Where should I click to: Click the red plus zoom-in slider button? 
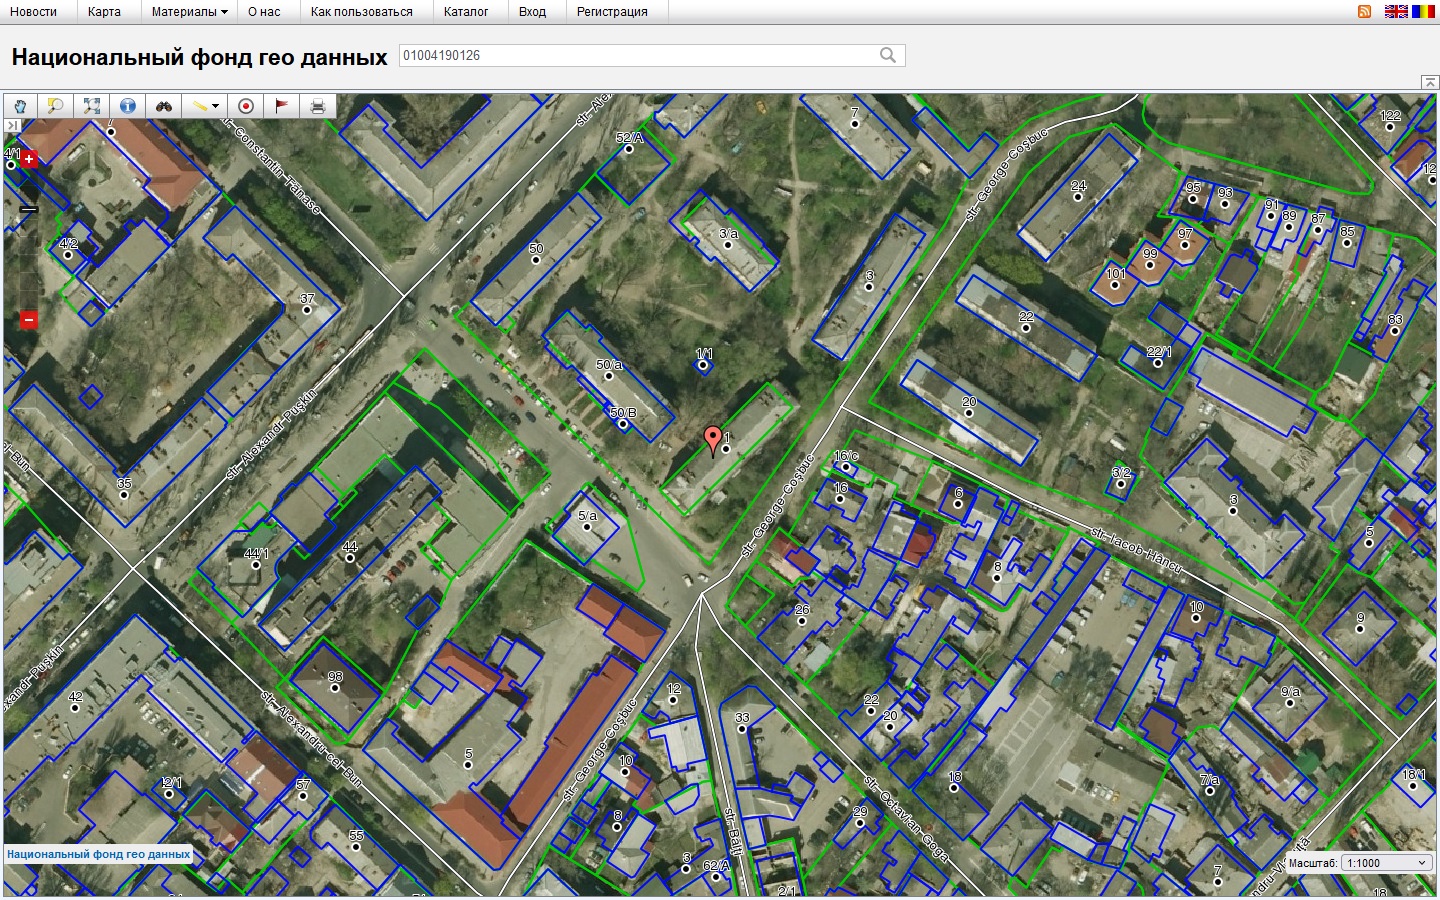tap(29, 159)
